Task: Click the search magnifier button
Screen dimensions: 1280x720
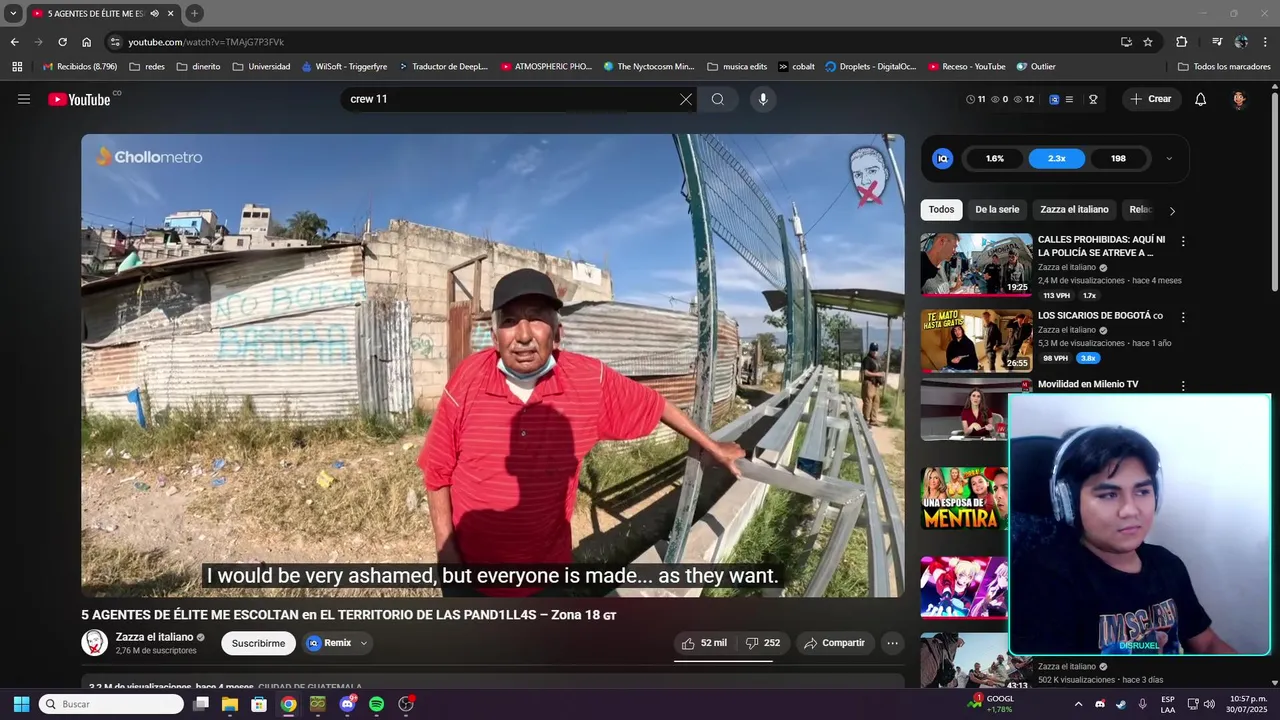Action: [x=718, y=99]
